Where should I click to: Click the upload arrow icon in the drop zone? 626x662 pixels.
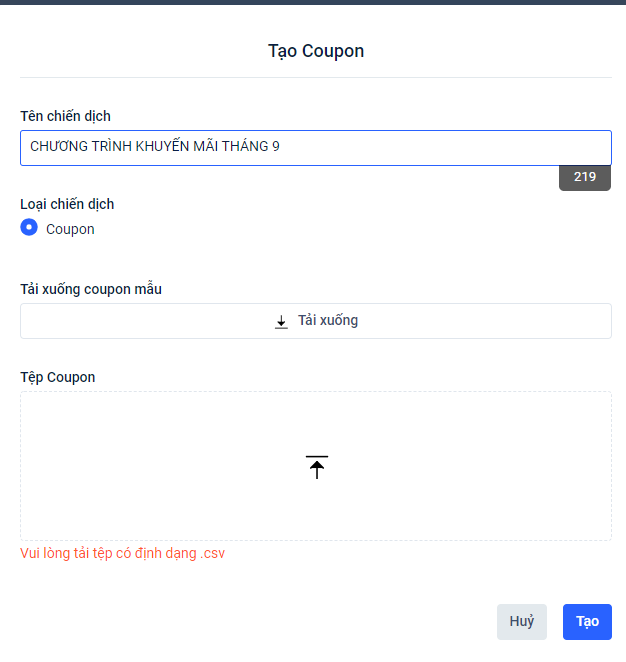point(317,467)
